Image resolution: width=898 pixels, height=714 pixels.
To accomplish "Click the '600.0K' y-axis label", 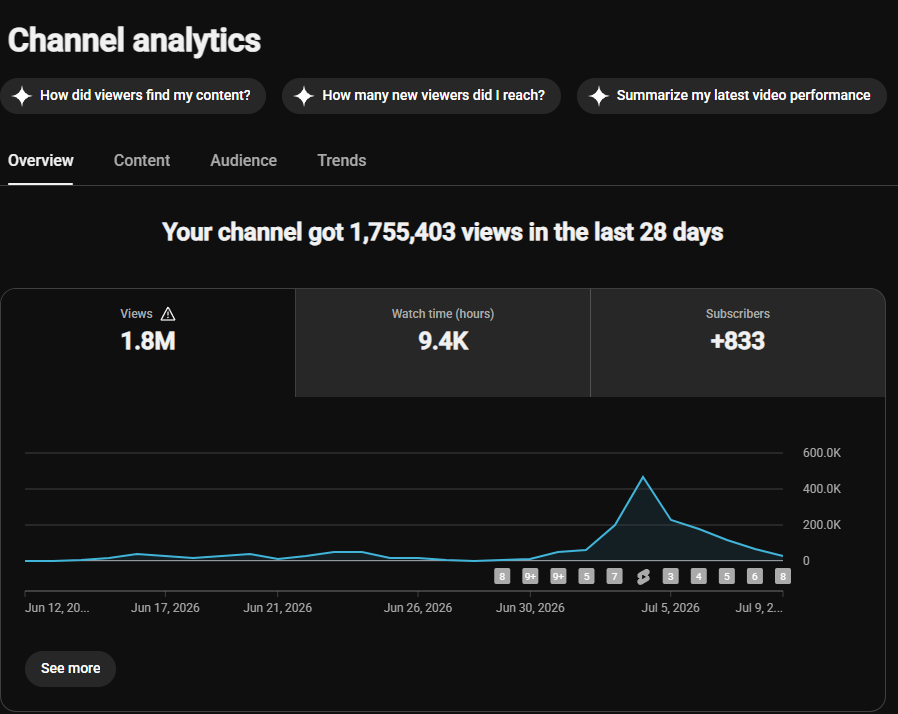I will [x=822, y=453].
